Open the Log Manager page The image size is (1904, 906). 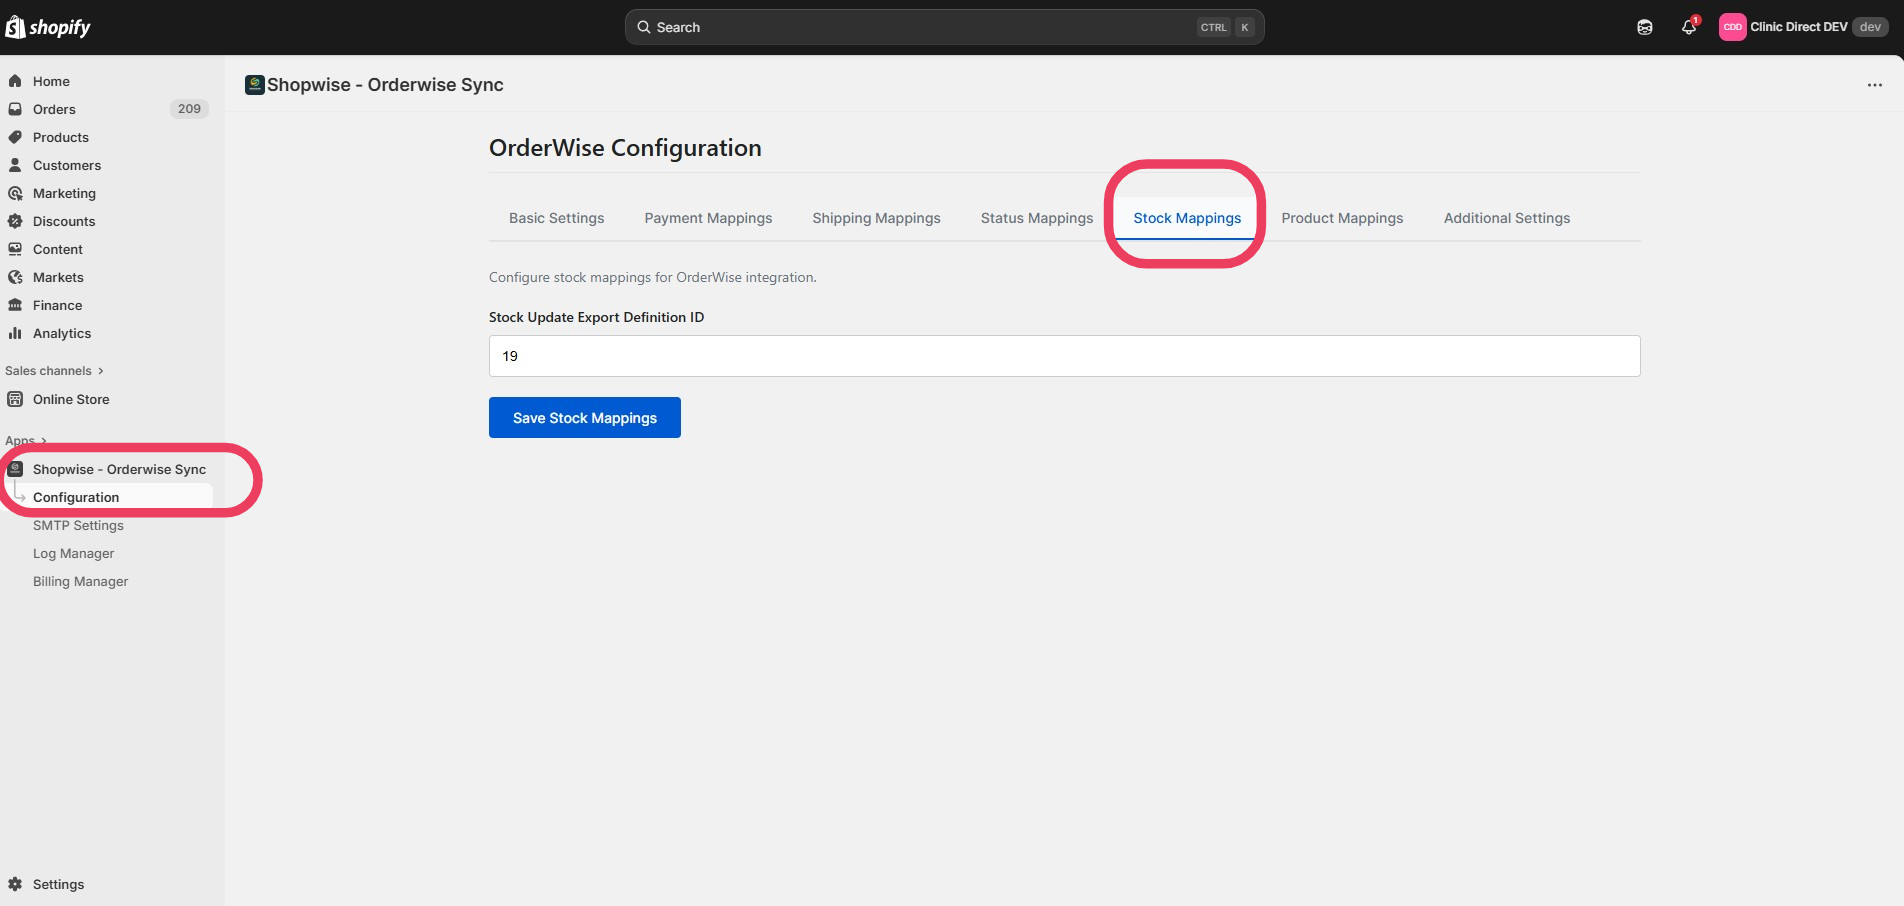point(73,553)
